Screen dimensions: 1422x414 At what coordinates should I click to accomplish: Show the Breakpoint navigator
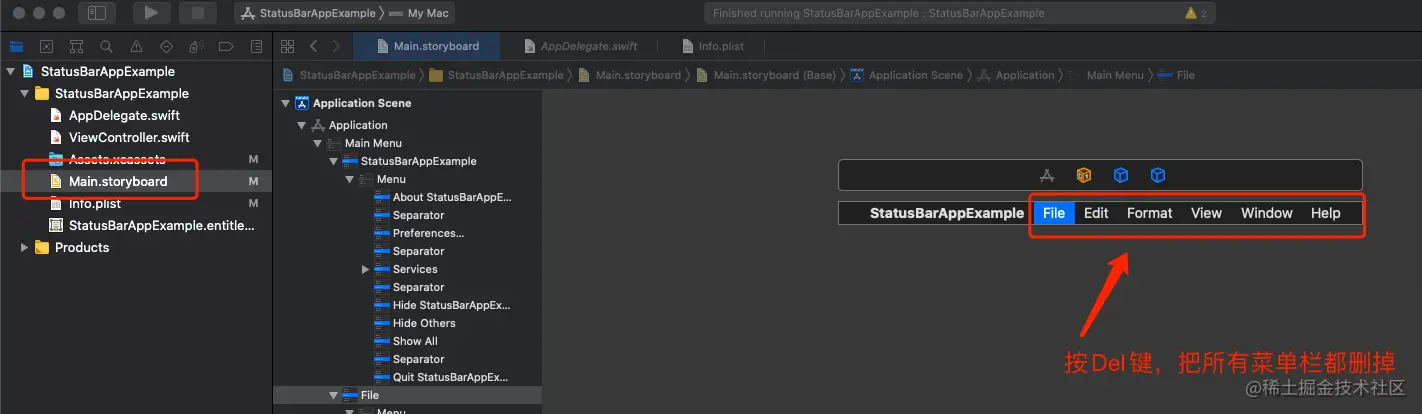226,46
